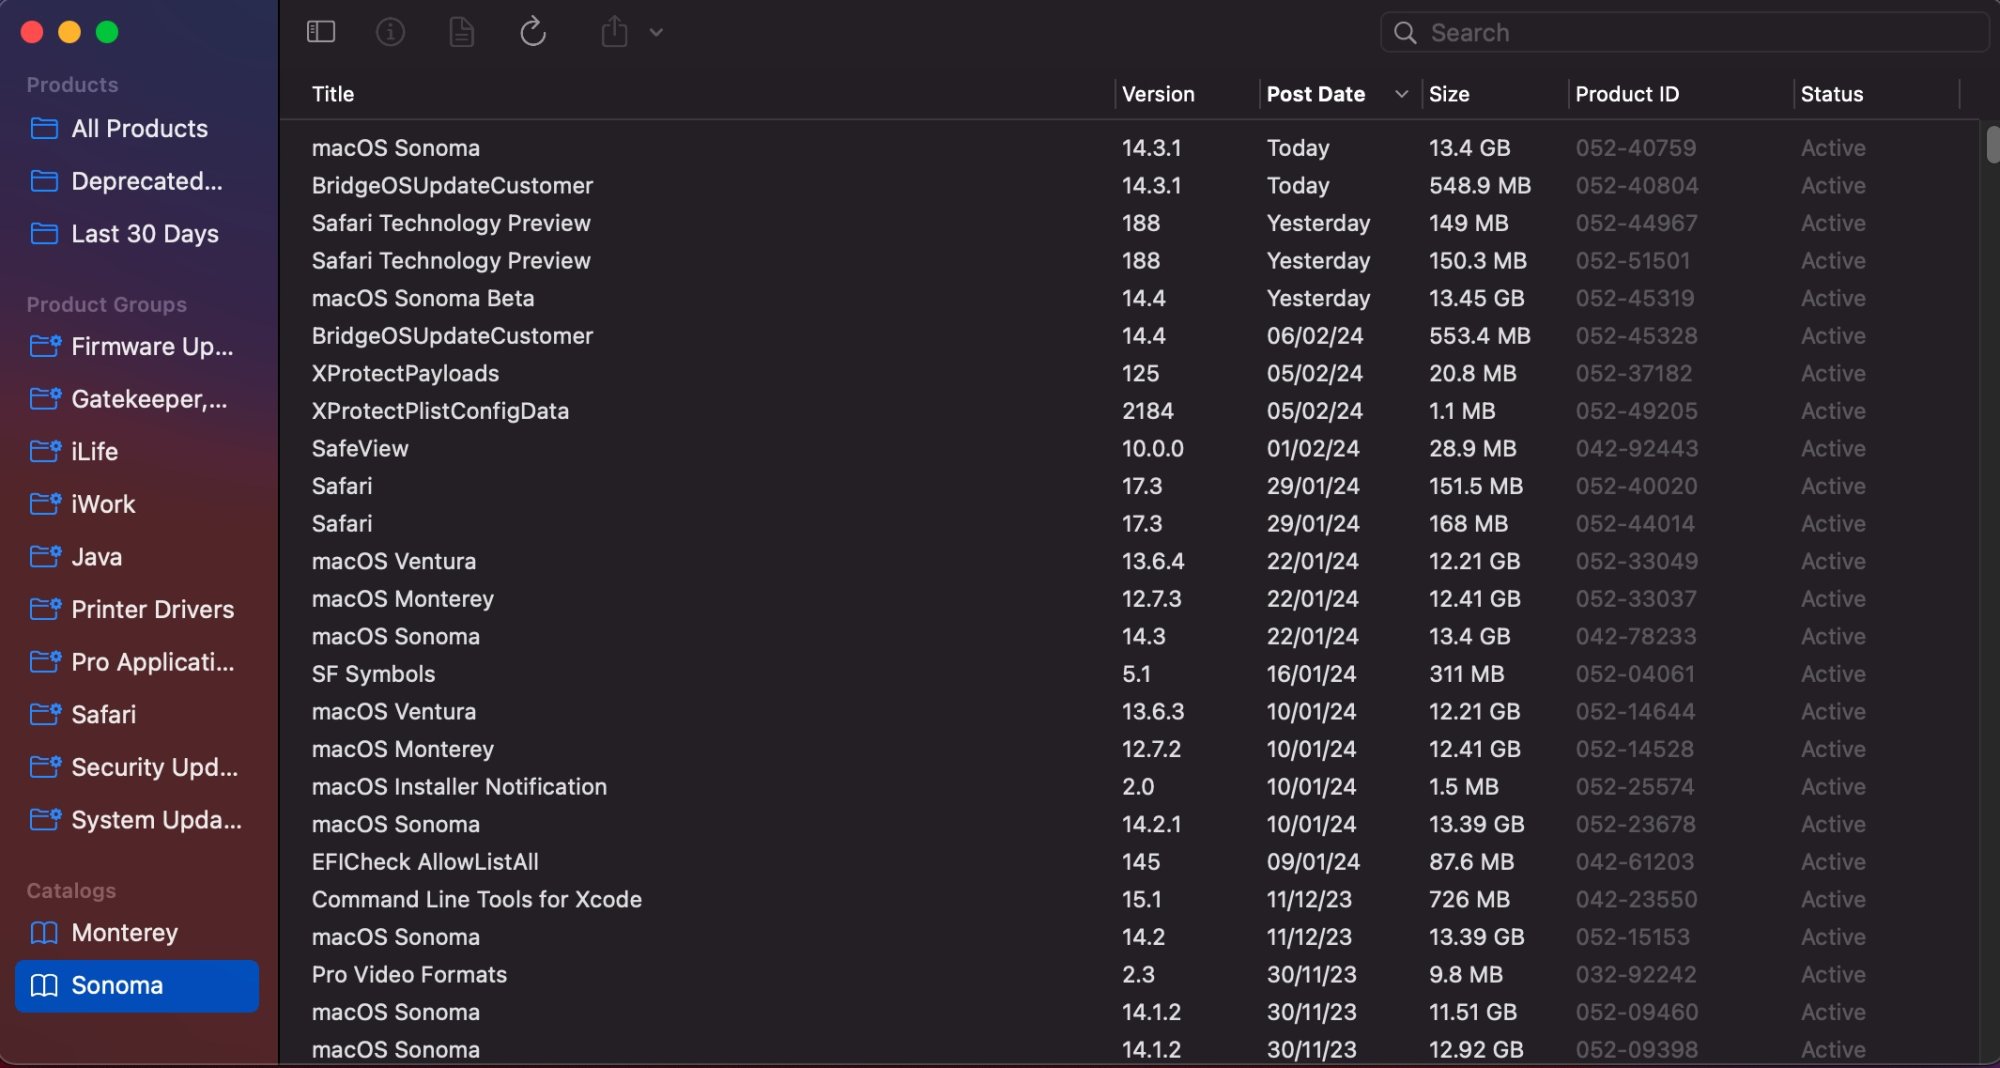Image resolution: width=2000 pixels, height=1068 pixels.
Task: Click the 553.4 MB size cell
Action: pos(1480,336)
